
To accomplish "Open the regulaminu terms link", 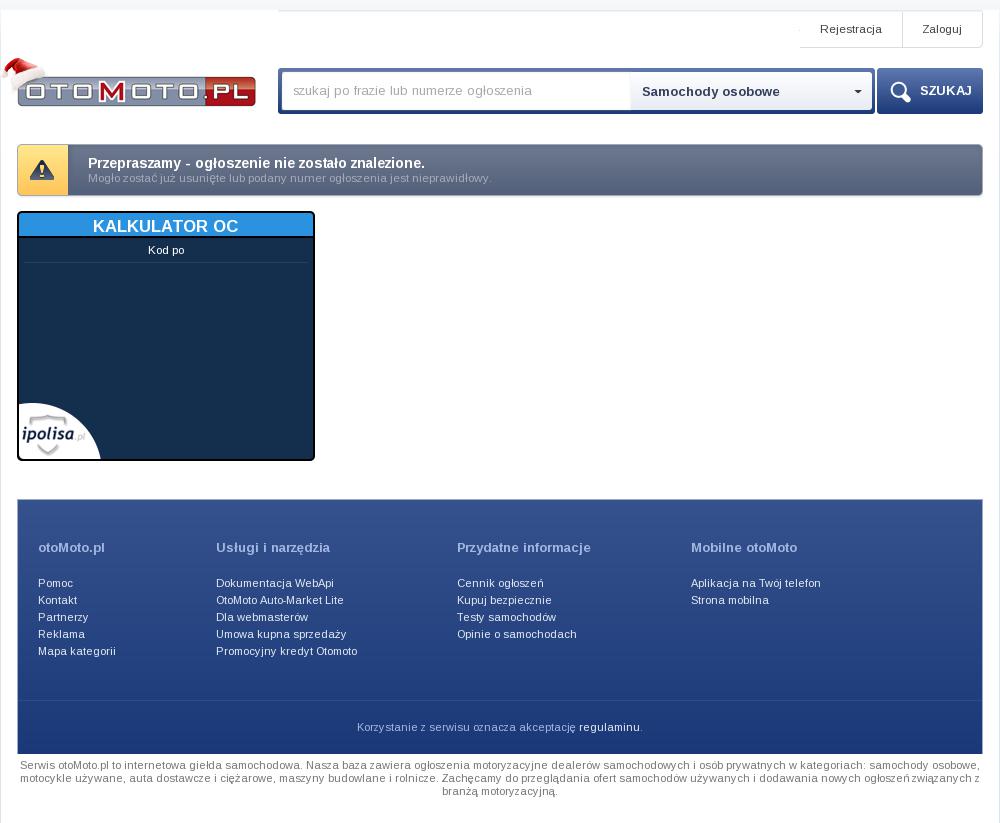I will pyautogui.click(x=609, y=727).
